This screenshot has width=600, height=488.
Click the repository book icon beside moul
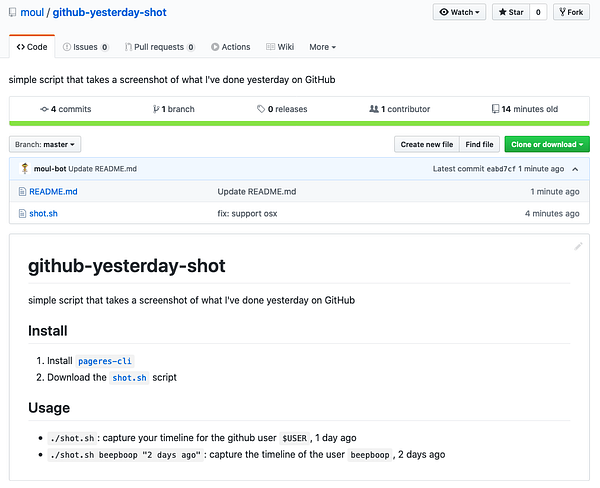[x=11, y=13]
